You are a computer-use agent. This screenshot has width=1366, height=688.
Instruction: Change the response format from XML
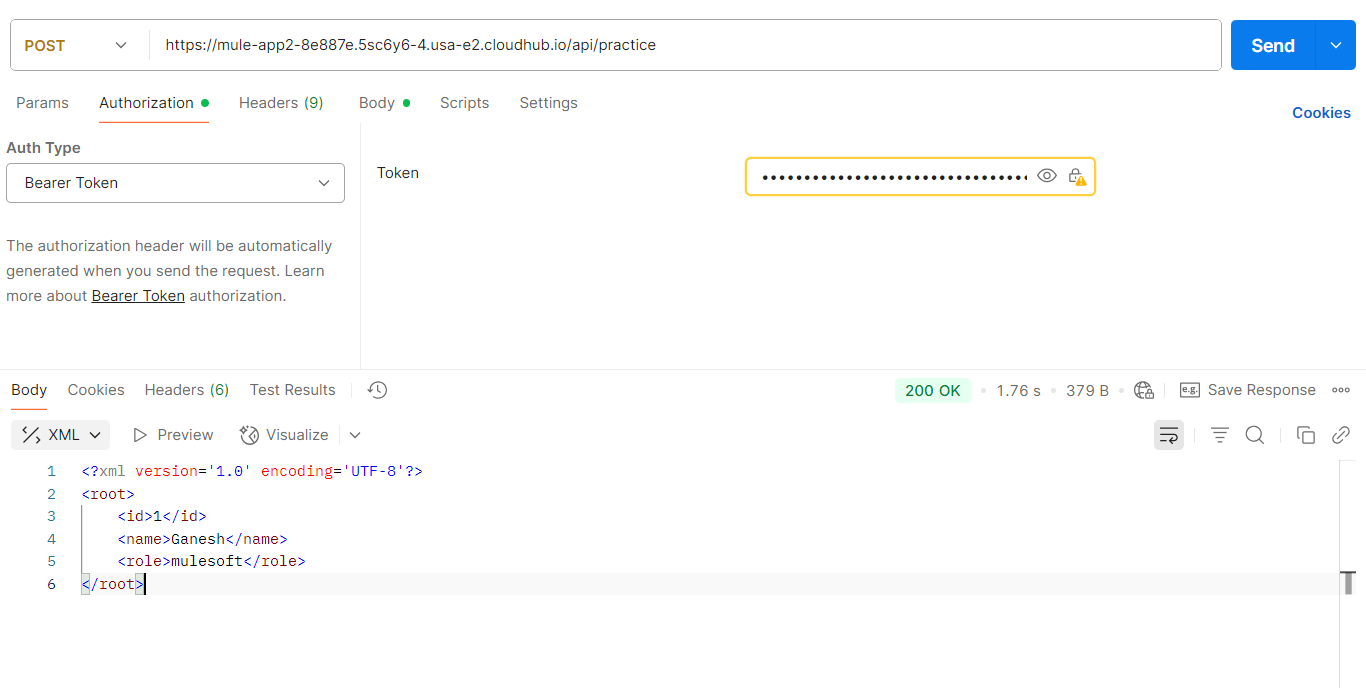(60, 434)
